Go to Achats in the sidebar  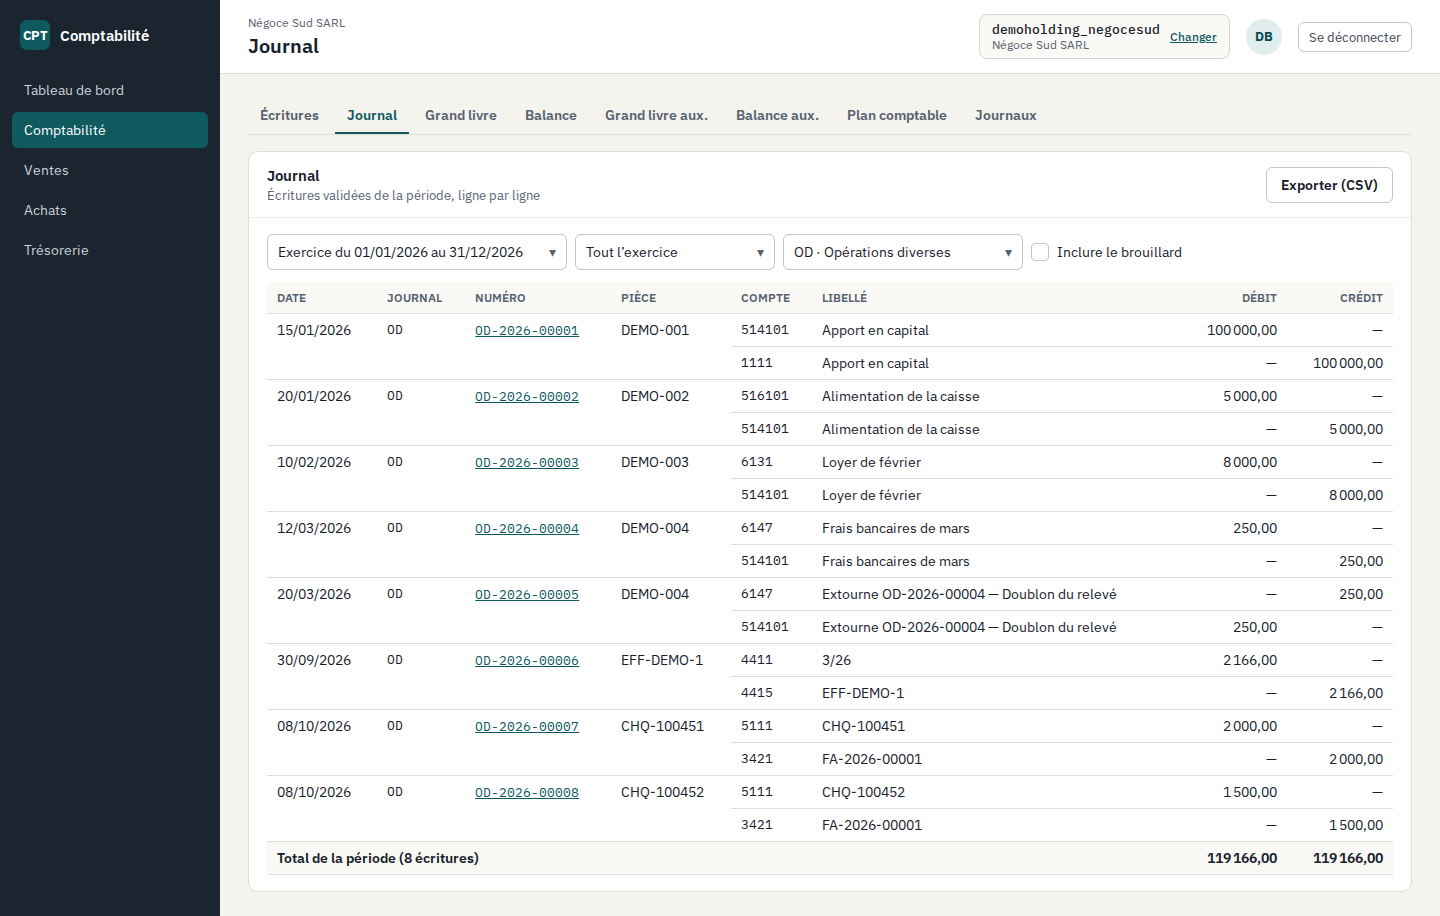click(110, 210)
